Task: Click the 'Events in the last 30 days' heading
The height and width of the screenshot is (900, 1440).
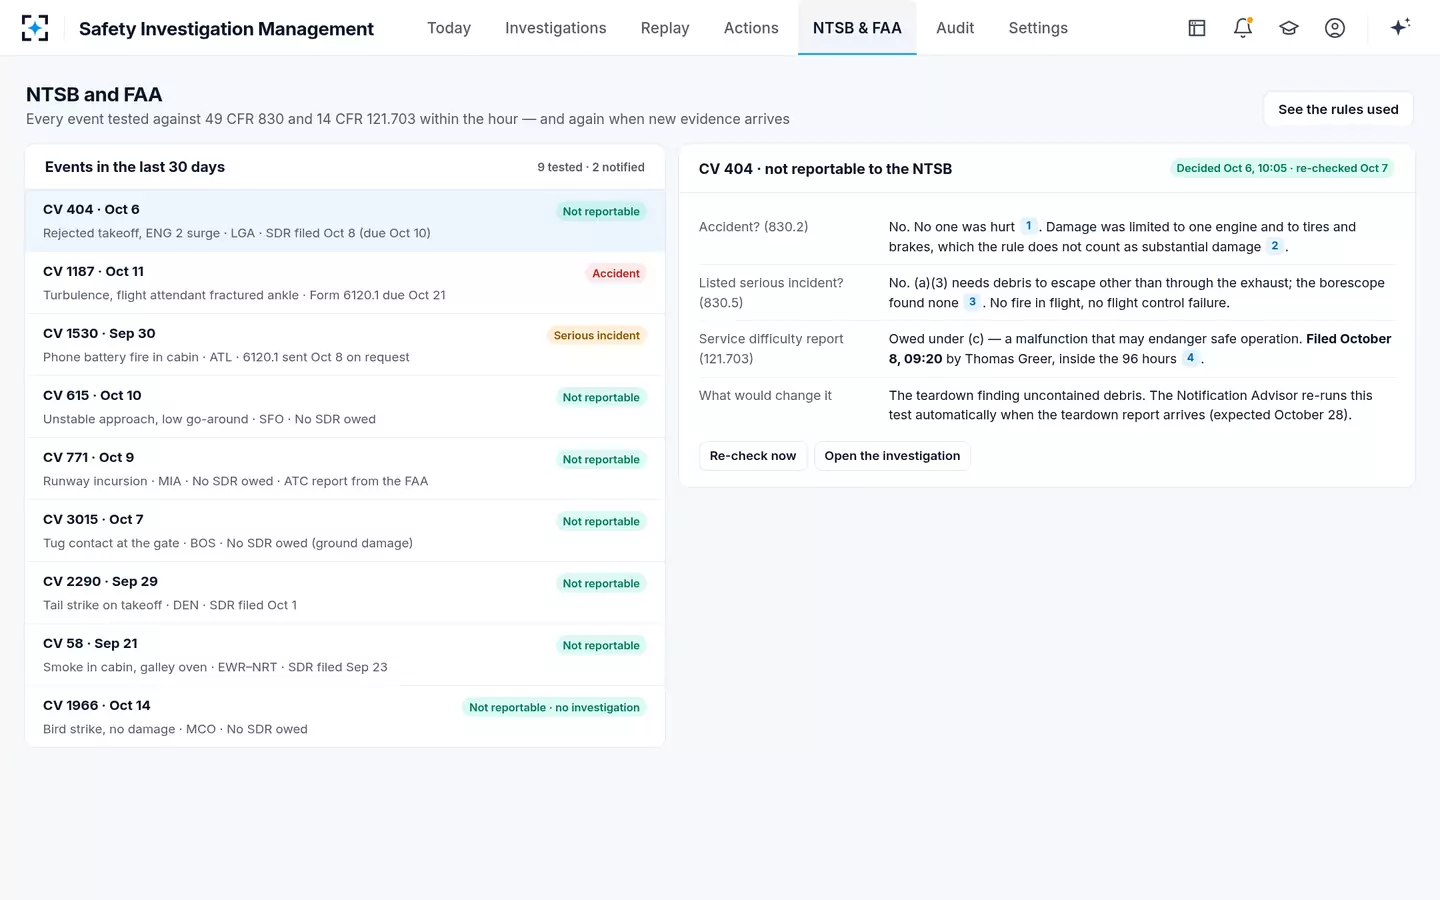Action: point(135,167)
